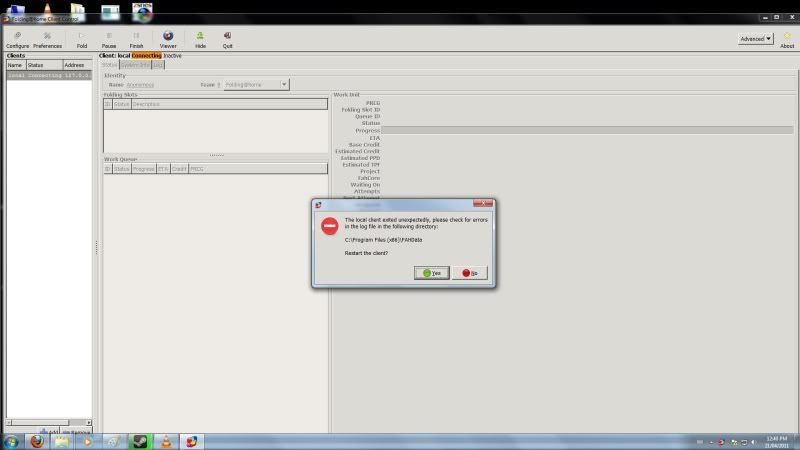Open Windows Media Player from taskbar

pos(88,441)
